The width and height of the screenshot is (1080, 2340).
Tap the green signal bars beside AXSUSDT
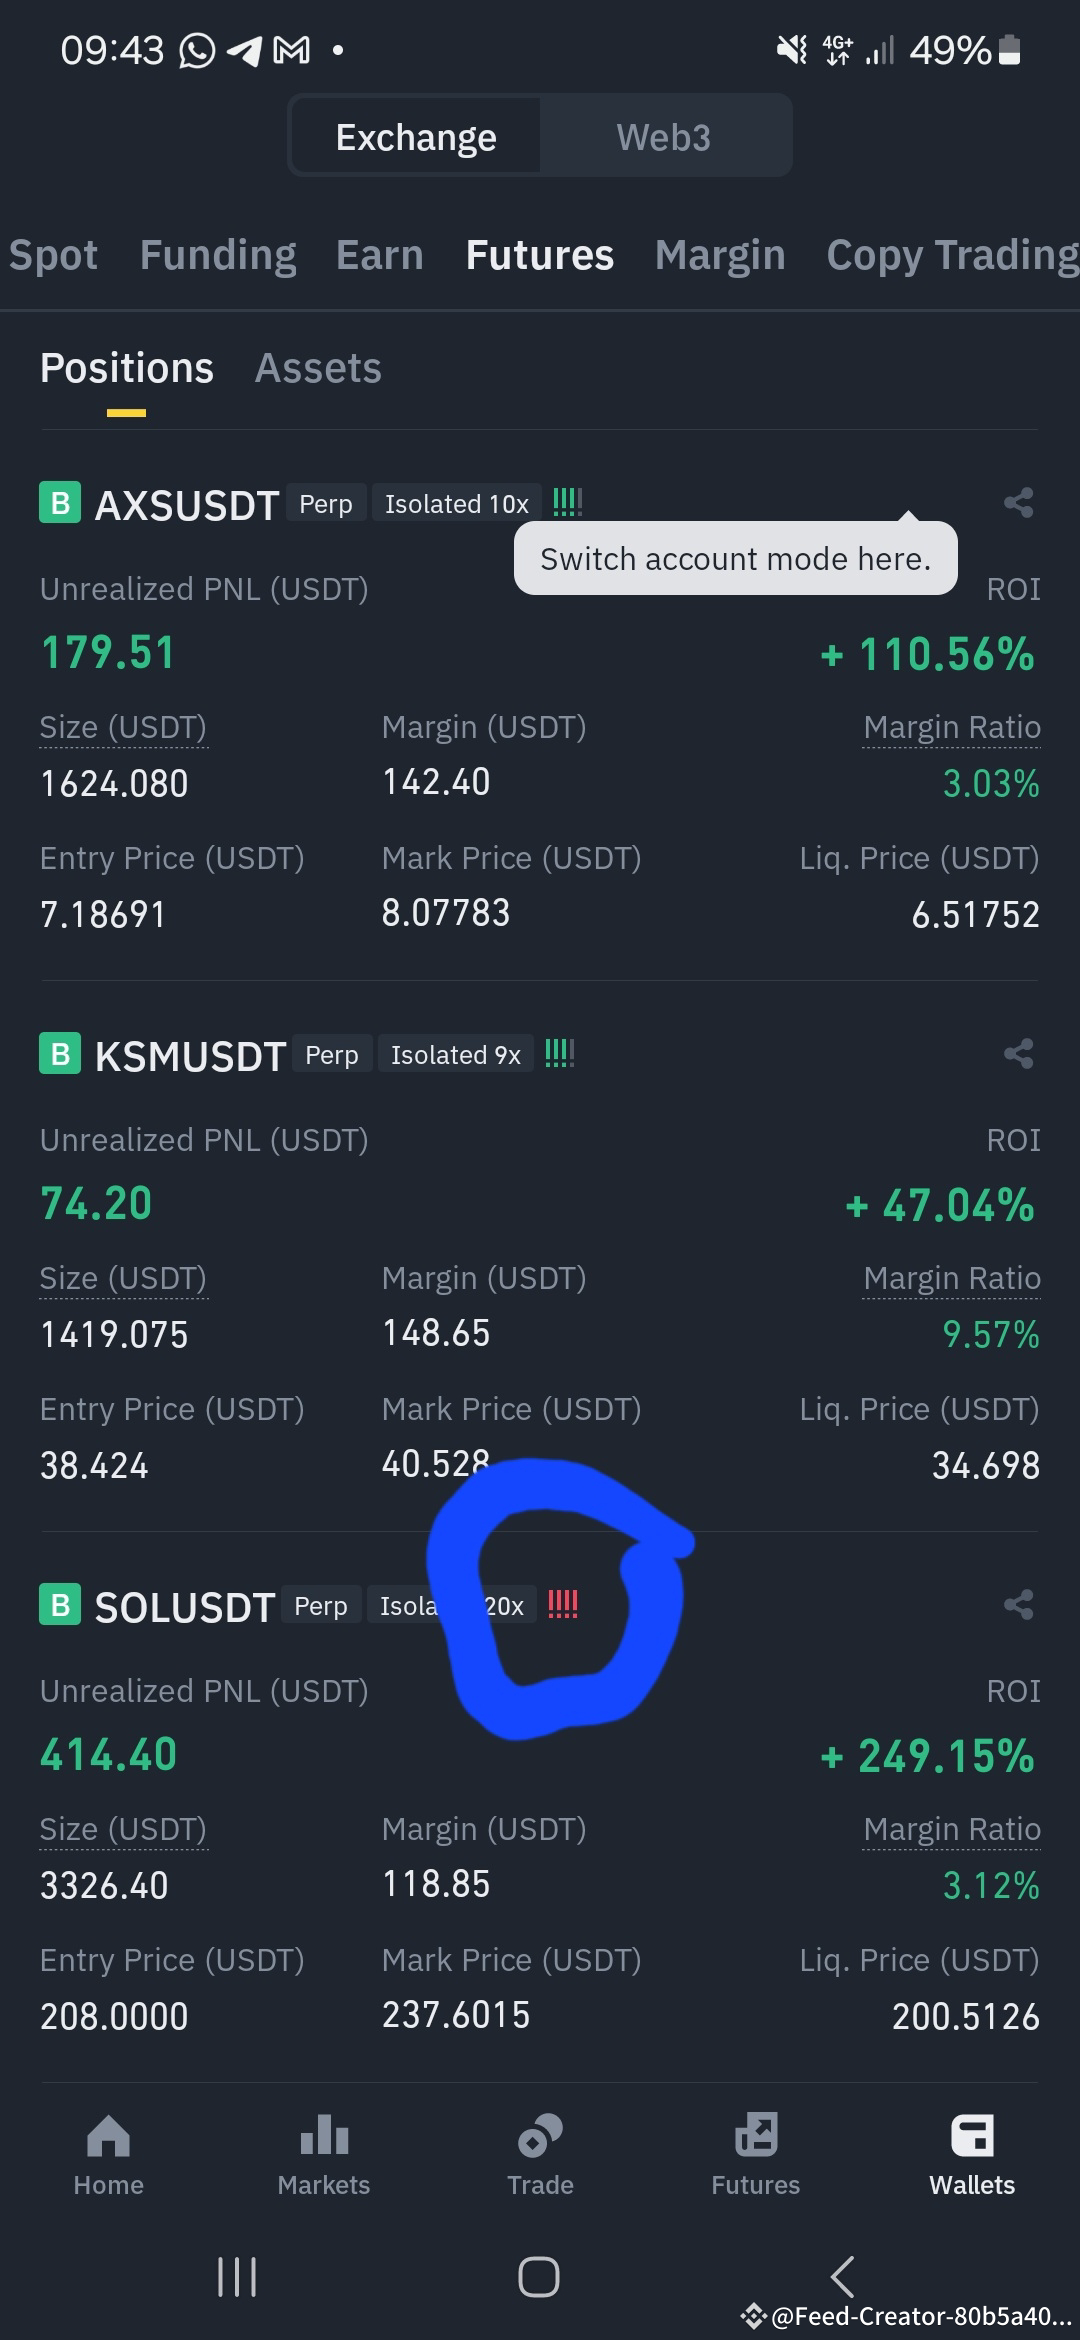pos(567,502)
